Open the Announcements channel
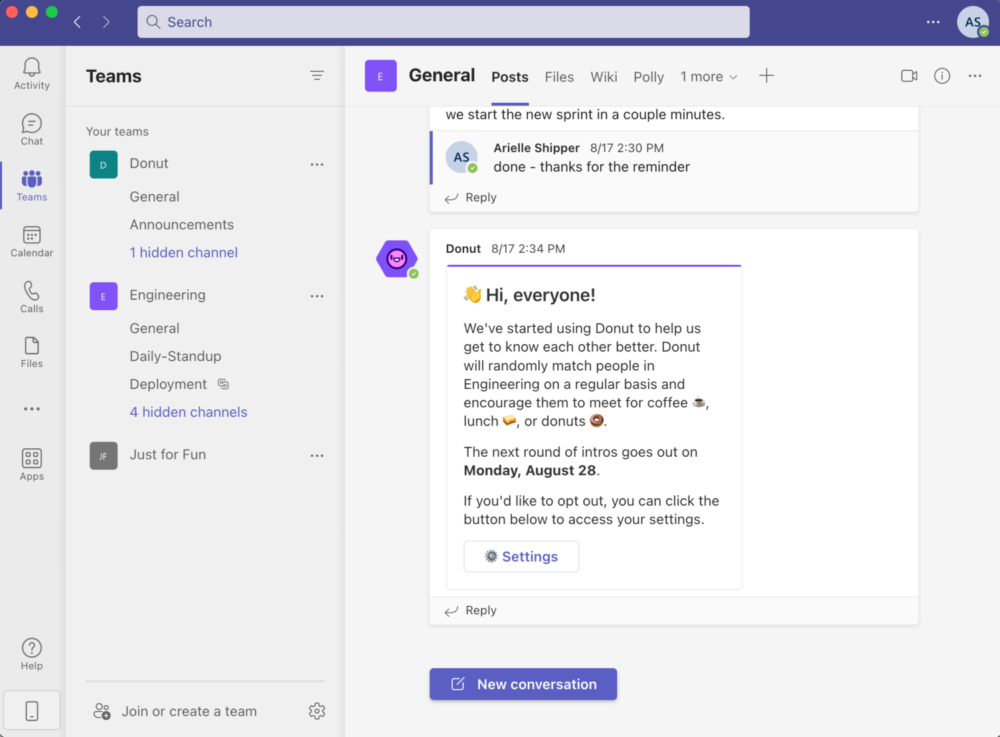The height and width of the screenshot is (737, 1000). (x=182, y=224)
